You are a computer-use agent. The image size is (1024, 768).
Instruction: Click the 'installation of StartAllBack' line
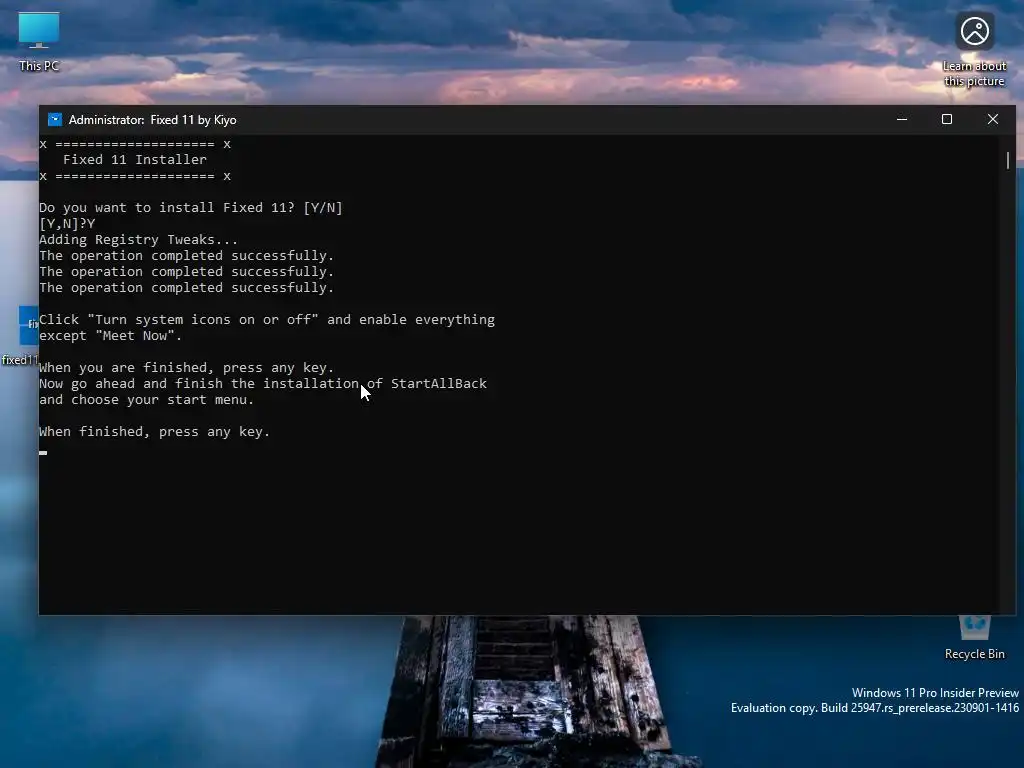click(263, 384)
